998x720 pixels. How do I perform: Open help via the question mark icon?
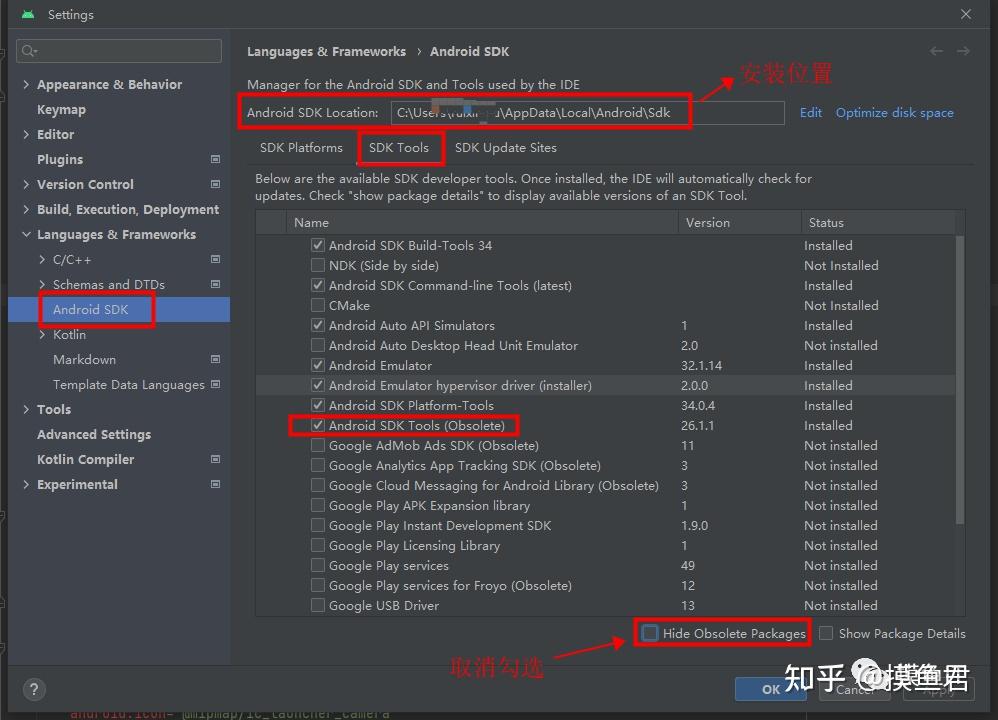(33, 689)
